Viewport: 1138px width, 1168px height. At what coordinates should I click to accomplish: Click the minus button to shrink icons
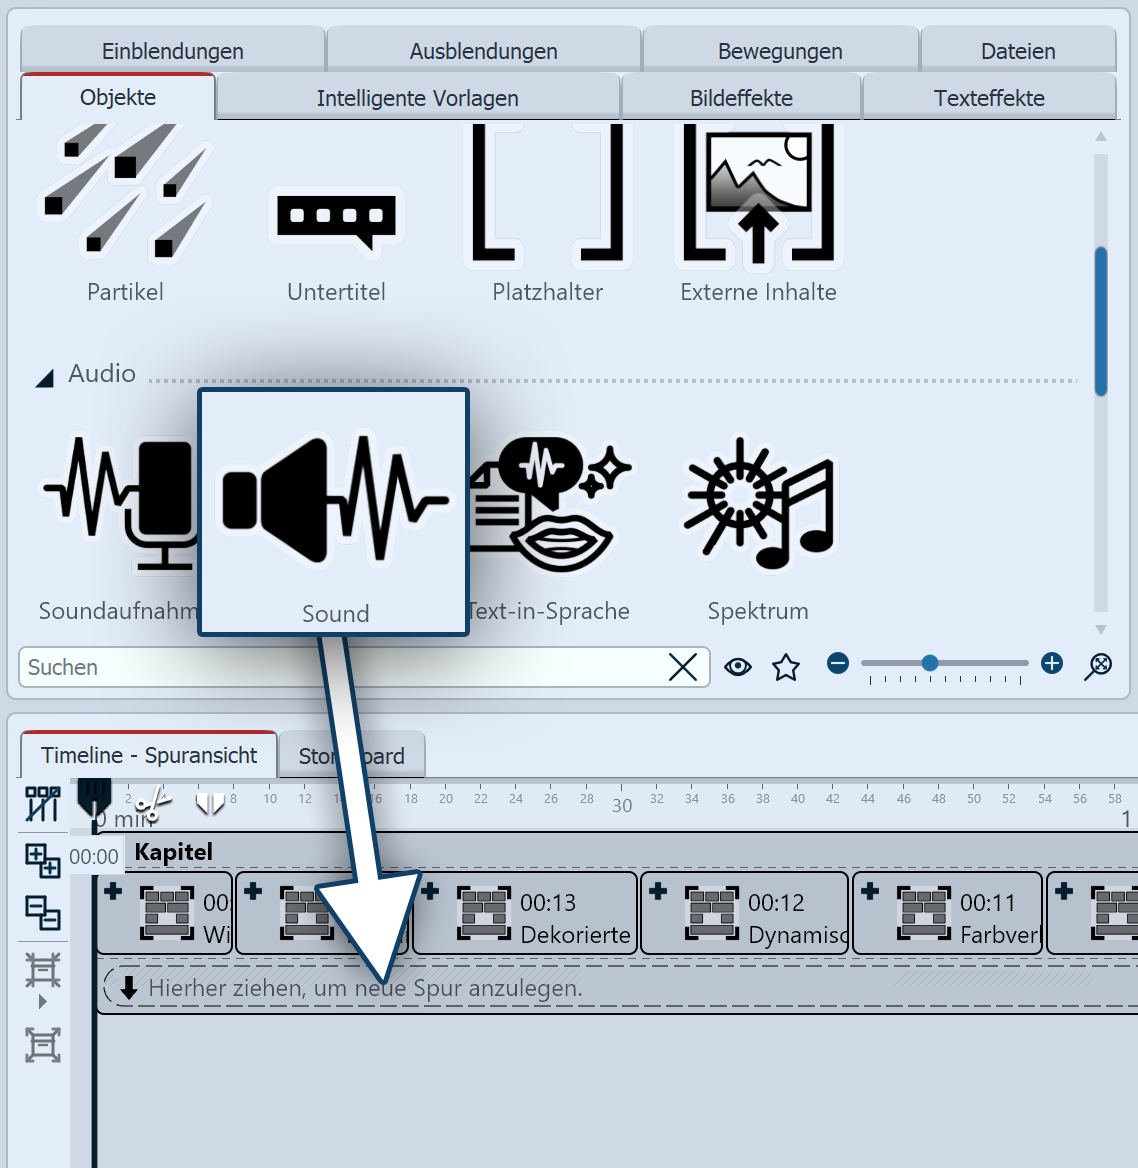[838, 663]
